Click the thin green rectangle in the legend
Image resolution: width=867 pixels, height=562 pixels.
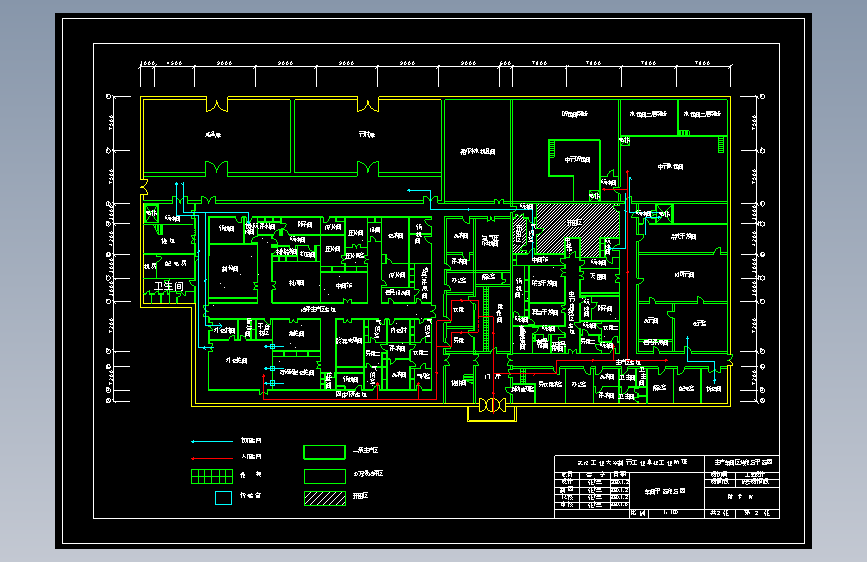[x=325, y=476]
